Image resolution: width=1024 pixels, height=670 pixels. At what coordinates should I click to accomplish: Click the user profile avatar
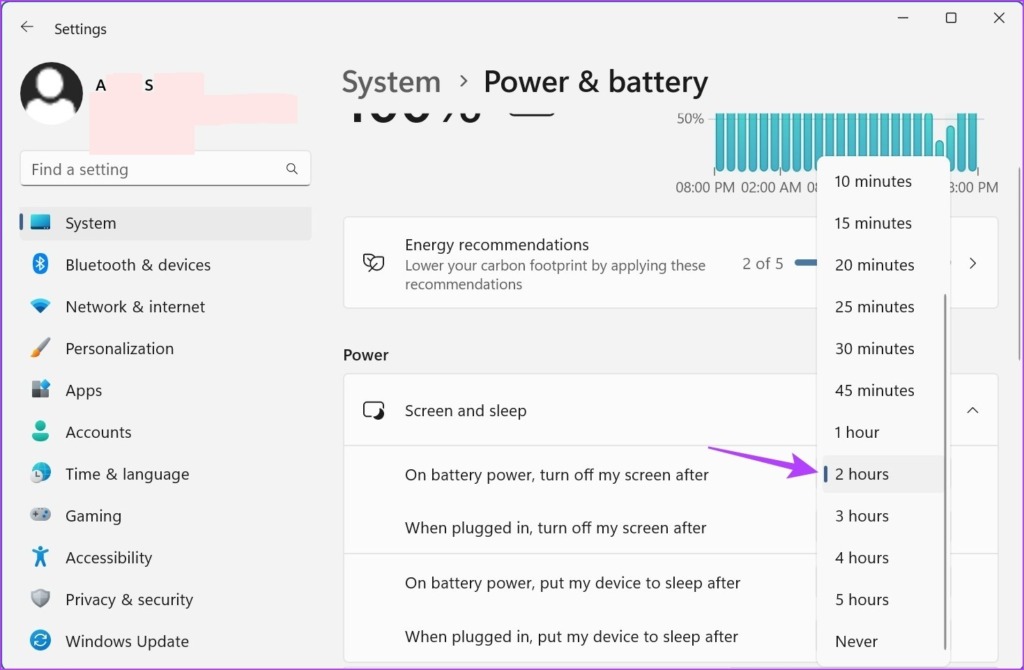[51, 93]
